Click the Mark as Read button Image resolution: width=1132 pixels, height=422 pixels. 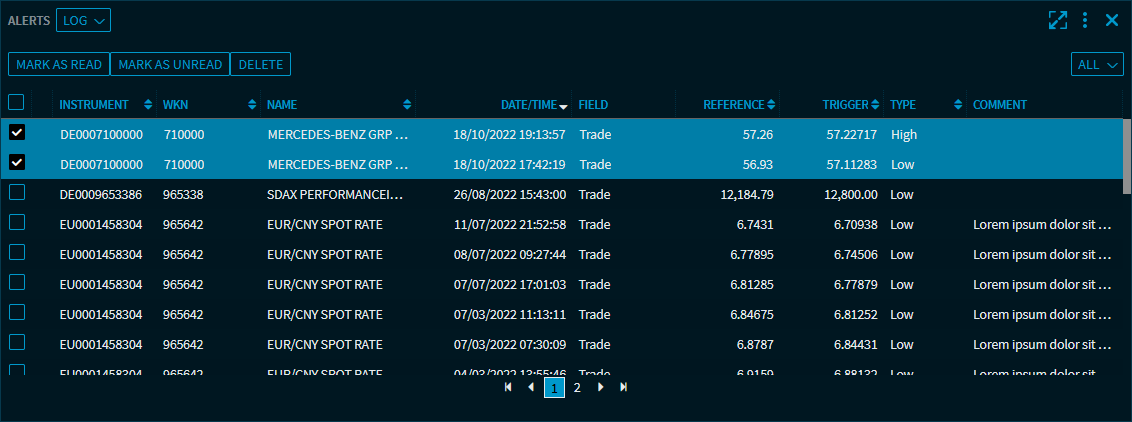[59, 65]
